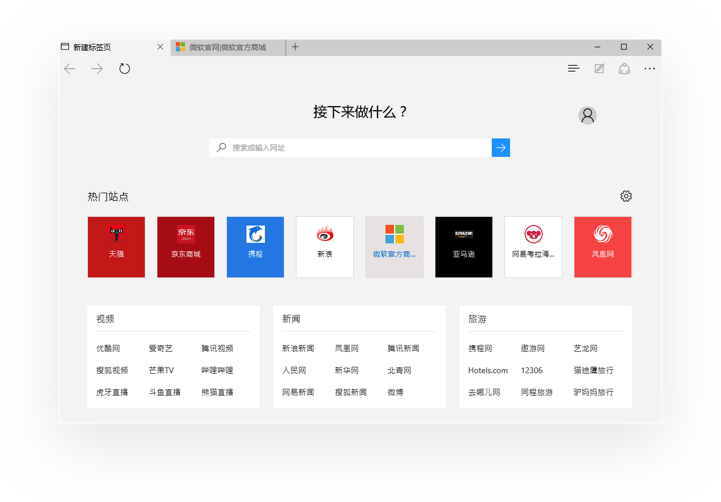Click the magnifier icon in search box
Screen dimensions: 721x502
pos(221,148)
